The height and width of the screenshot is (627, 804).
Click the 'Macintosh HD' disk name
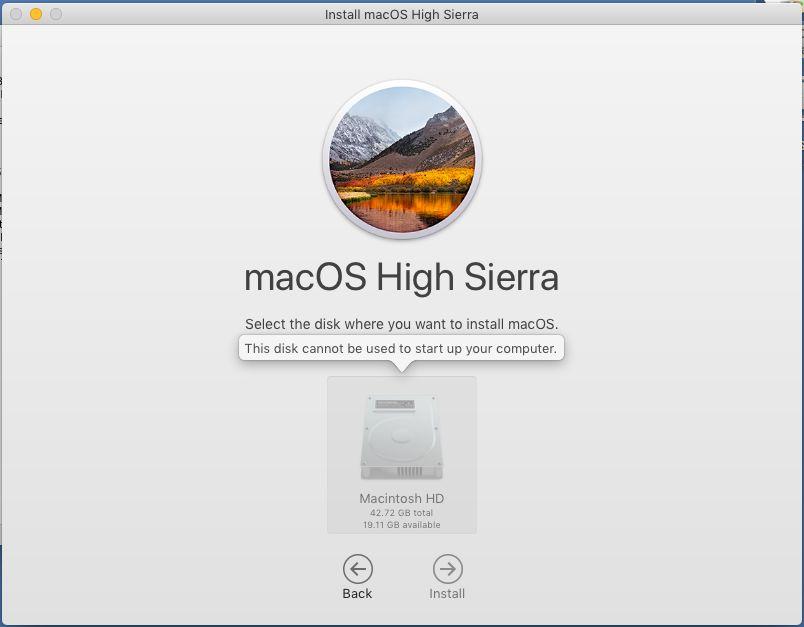pyautogui.click(x=401, y=498)
